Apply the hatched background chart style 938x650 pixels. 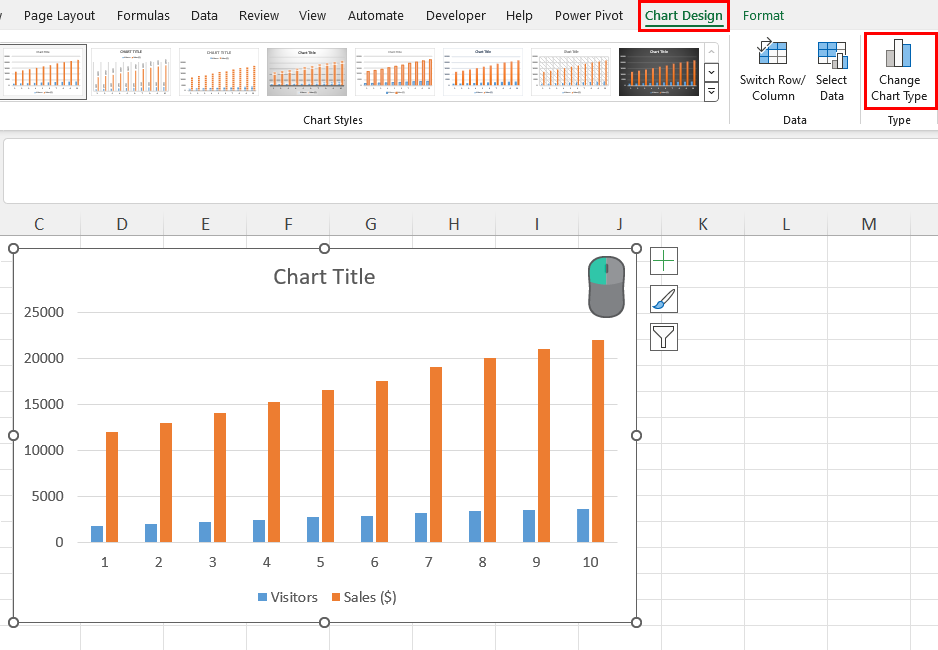pos(571,72)
